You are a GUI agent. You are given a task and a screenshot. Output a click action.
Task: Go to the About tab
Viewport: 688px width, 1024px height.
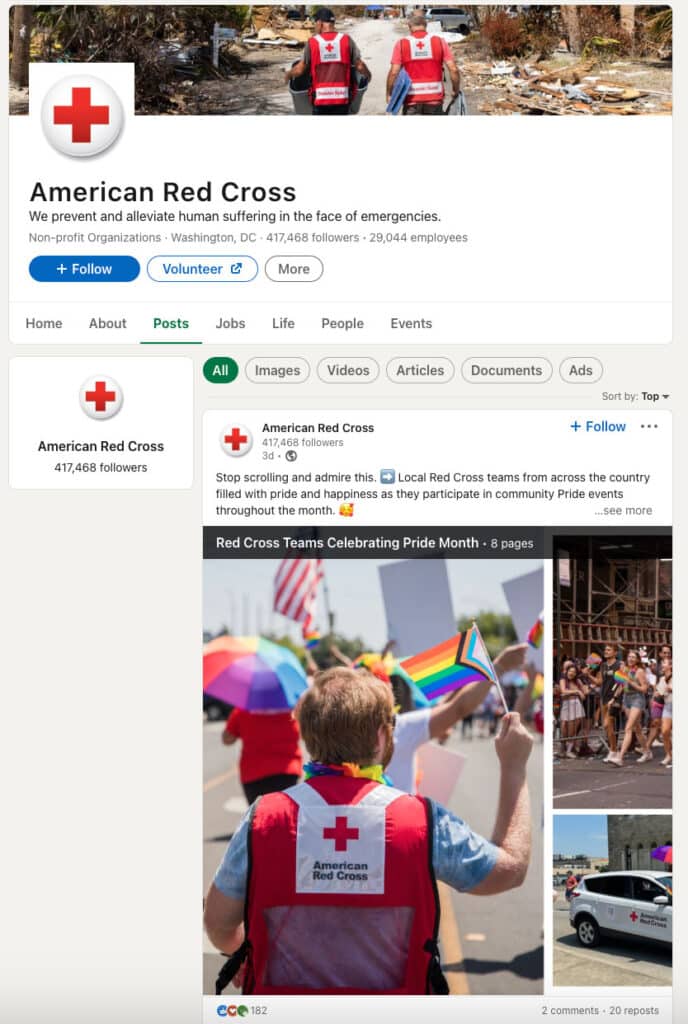108,323
